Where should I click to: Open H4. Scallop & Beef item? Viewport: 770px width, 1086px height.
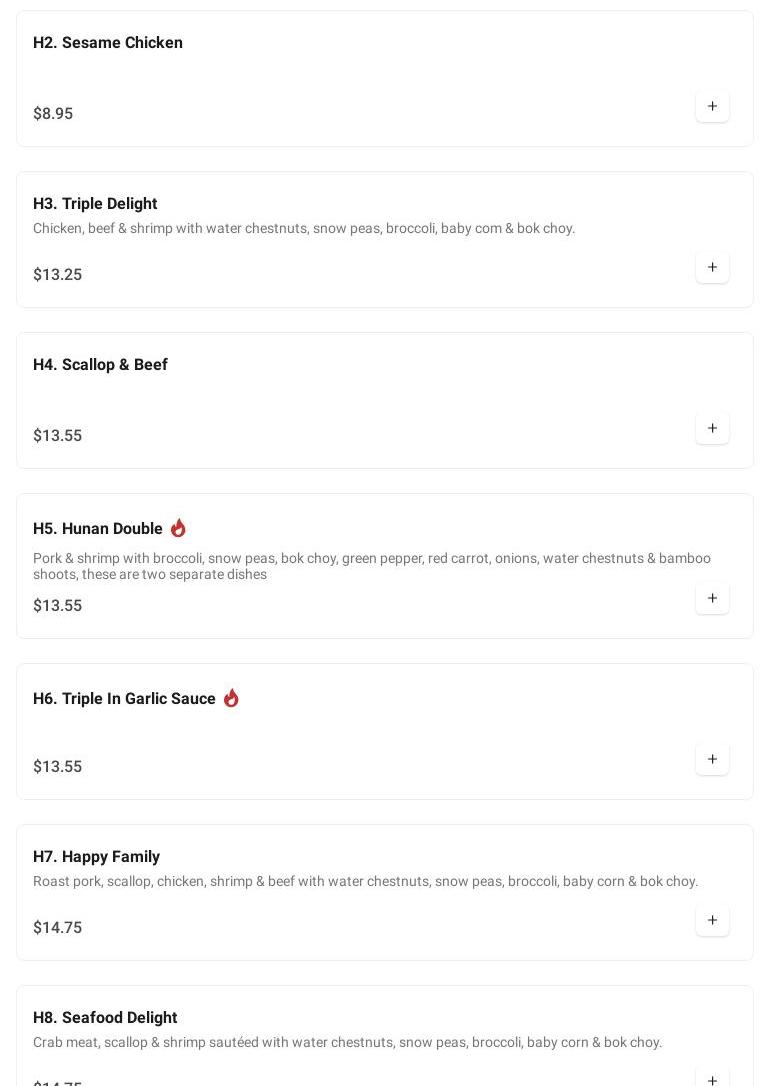click(x=100, y=365)
